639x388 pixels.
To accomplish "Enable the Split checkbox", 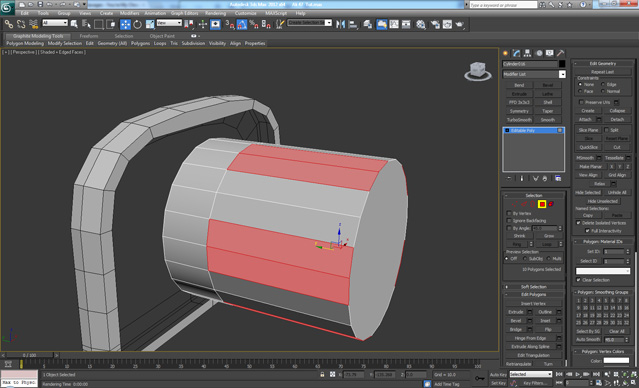I will pos(606,130).
